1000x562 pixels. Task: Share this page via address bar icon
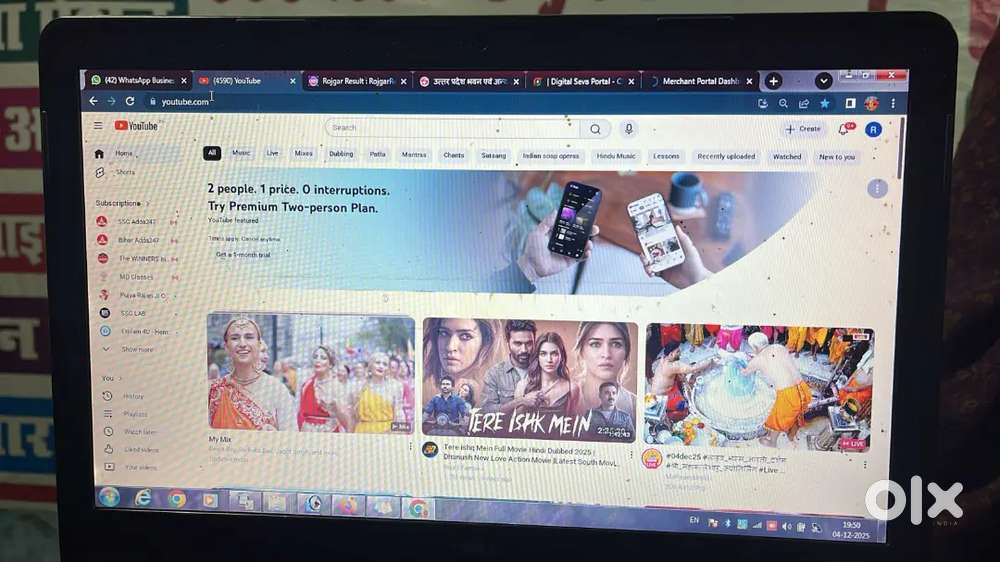pos(804,103)
